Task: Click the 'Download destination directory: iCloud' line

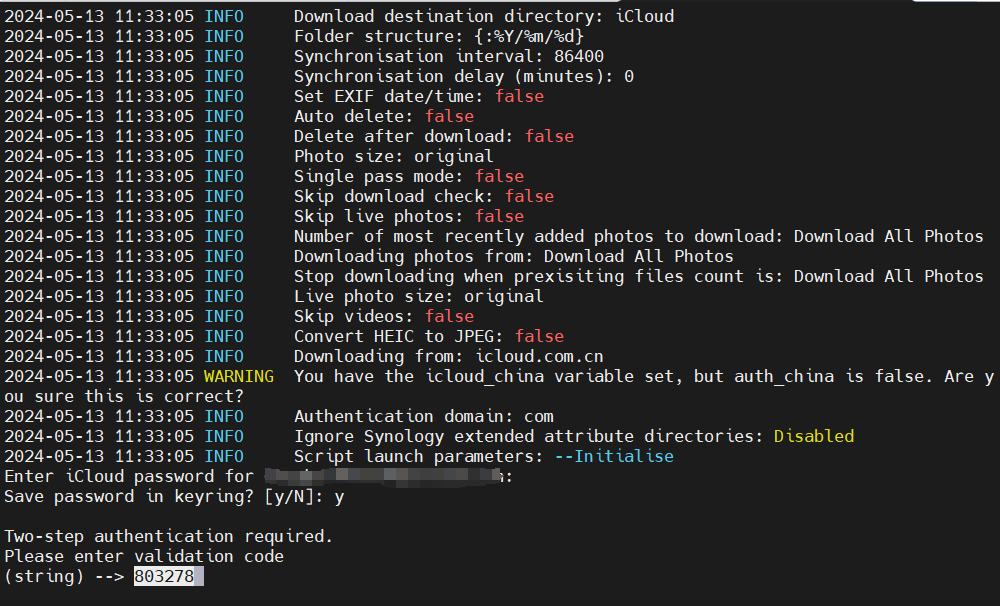Action: coord(483,16)
